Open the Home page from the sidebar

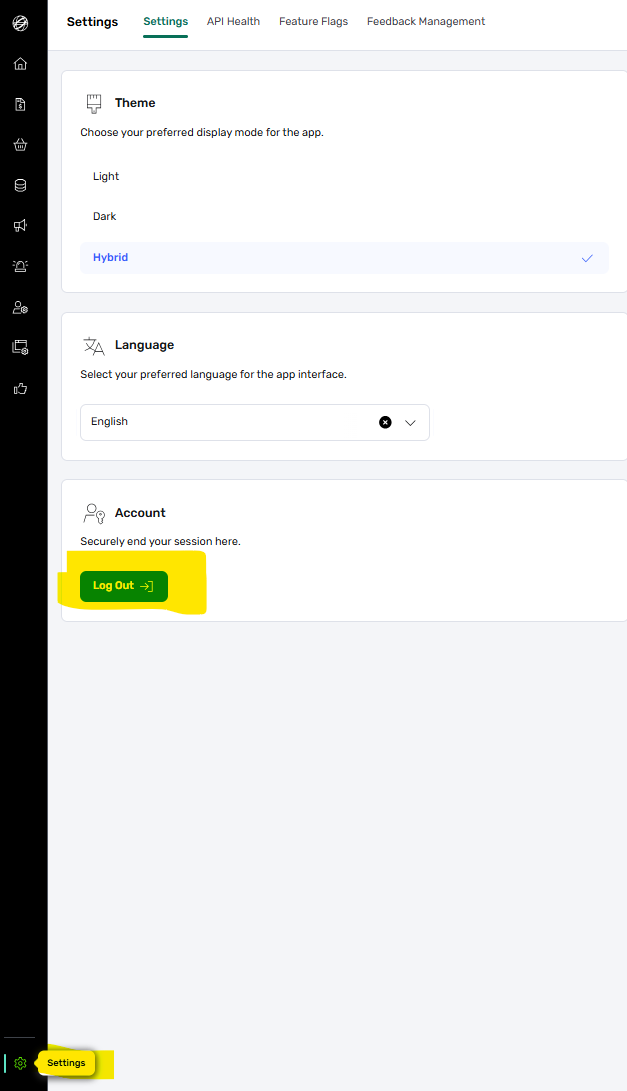pyautogui.click(x=20, y=64)
